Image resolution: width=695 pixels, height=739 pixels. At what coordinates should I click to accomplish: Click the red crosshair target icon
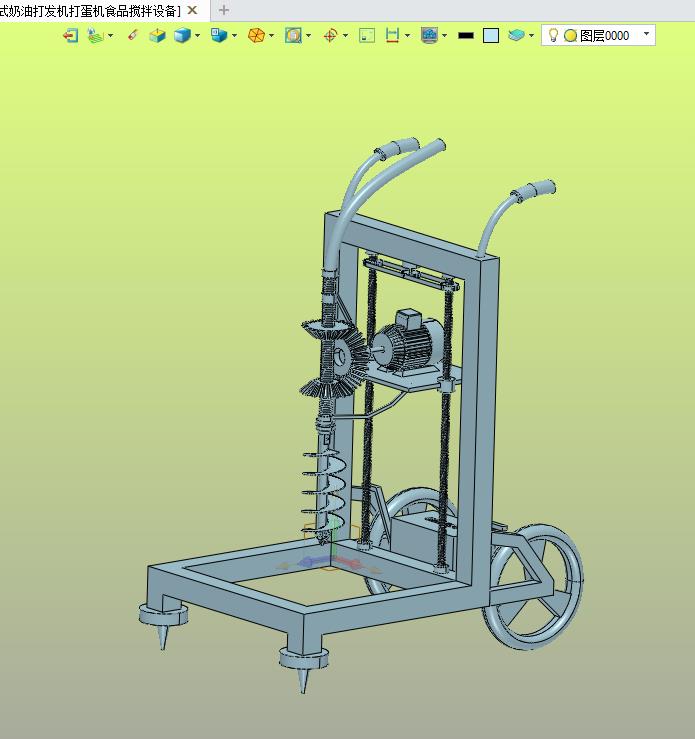330,35
